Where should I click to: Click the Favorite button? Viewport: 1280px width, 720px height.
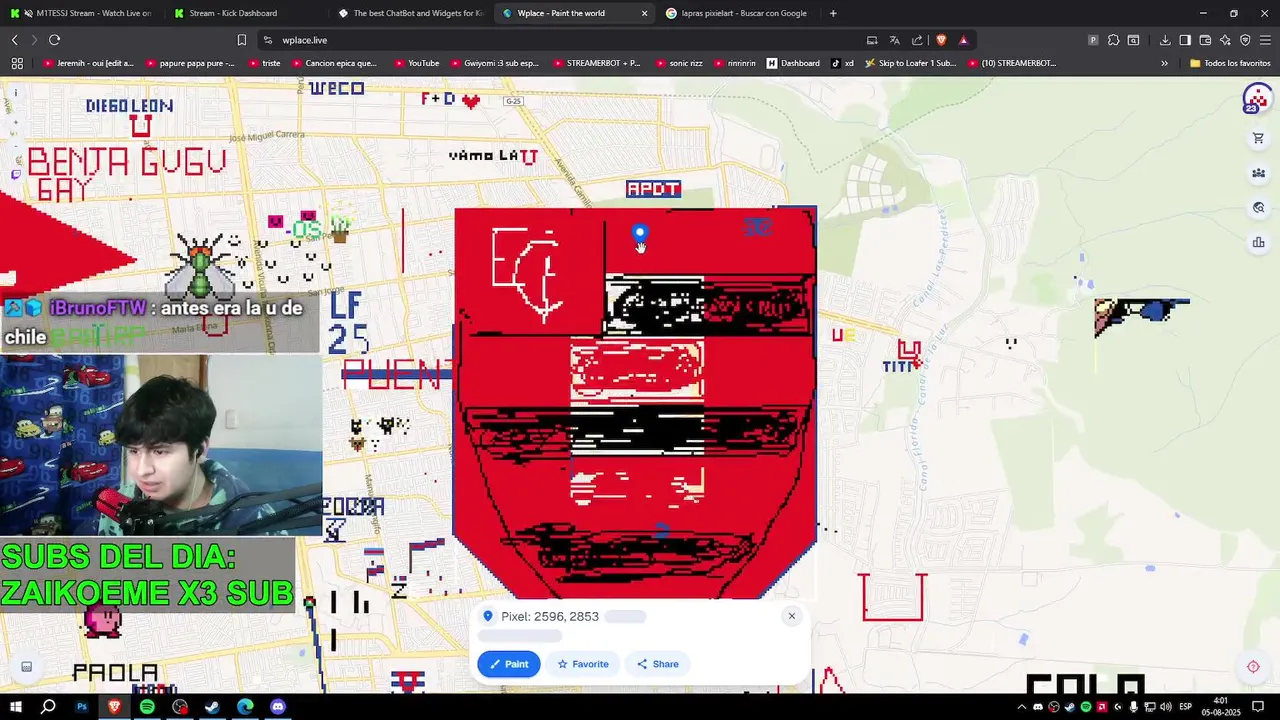pyautogui.click(x=583, y=664)
